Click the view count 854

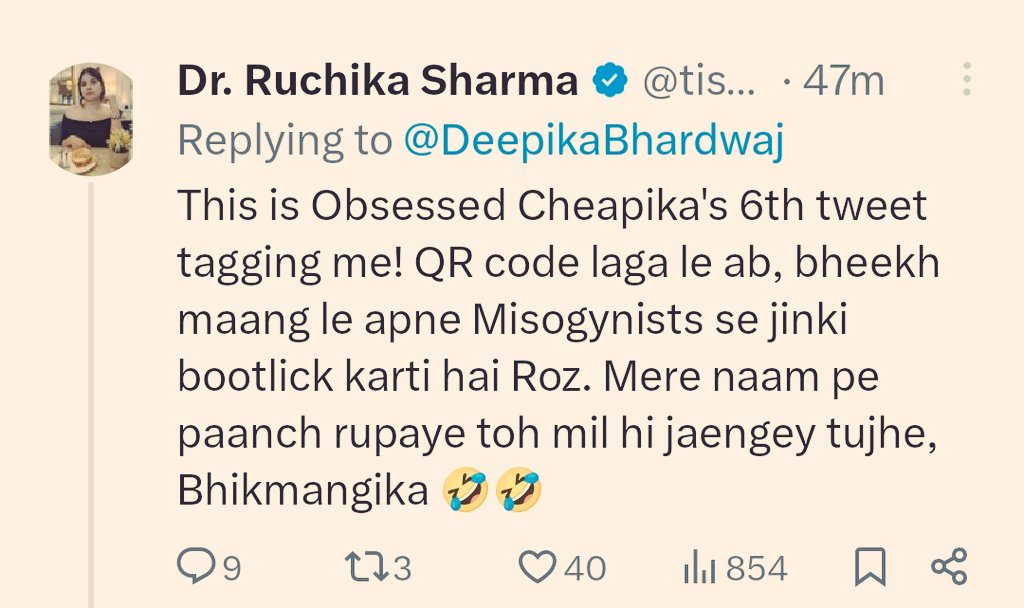coord(757,568)
